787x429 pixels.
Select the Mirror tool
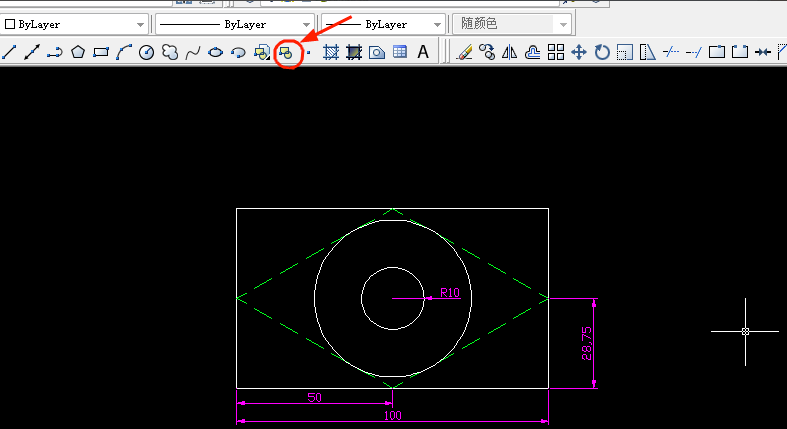510,52
